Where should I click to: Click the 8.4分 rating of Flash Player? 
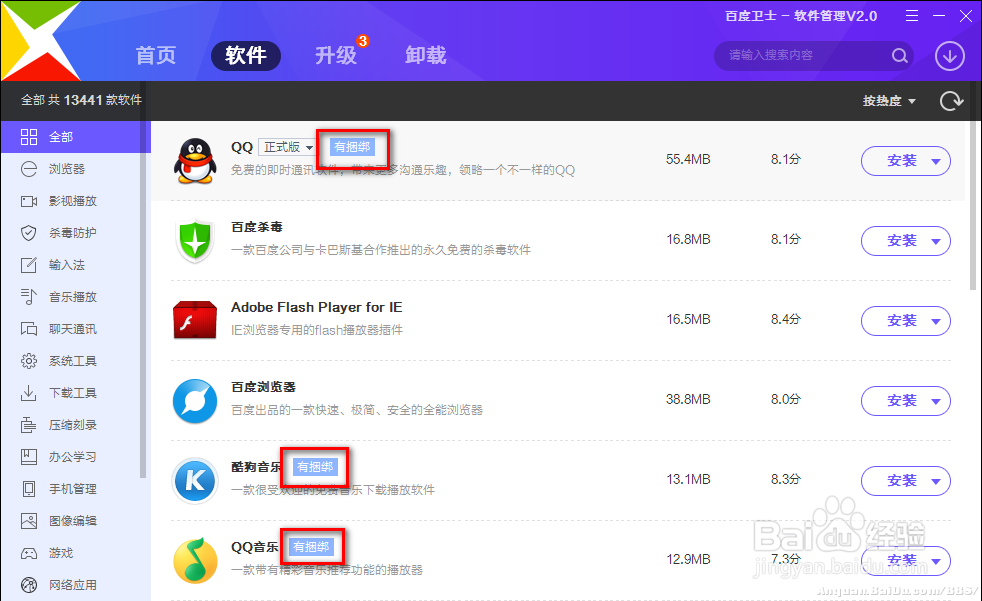(785, 319)
